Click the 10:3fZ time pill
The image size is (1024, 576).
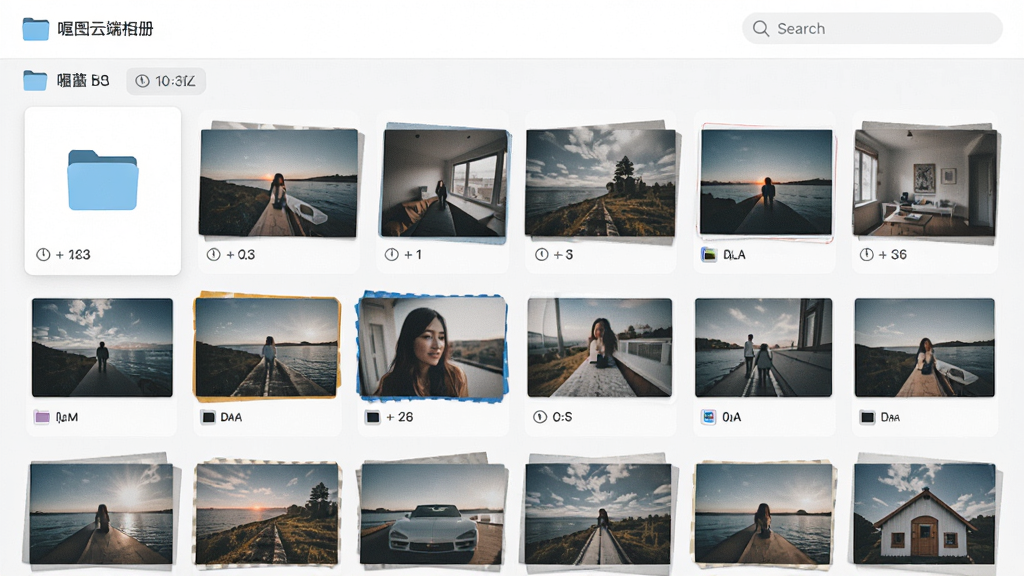pyautogui.click(x=166, y=81)
